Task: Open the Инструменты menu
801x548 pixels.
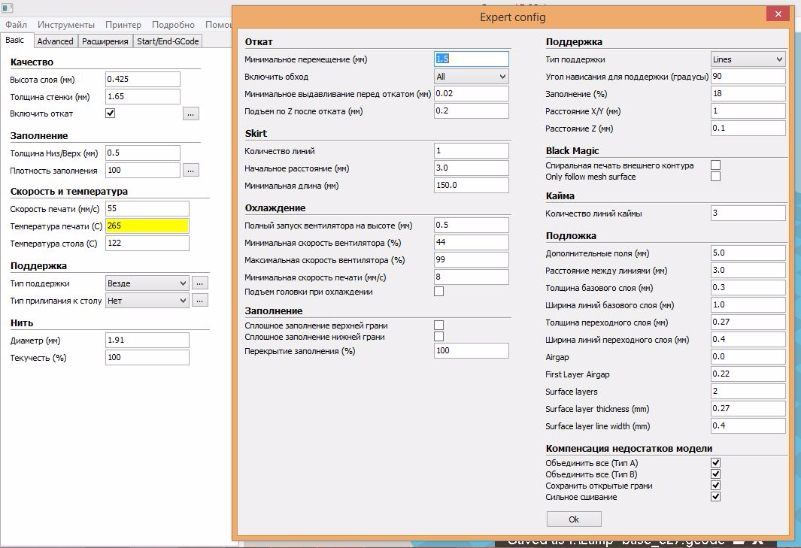Action: (x=66, y=24)
